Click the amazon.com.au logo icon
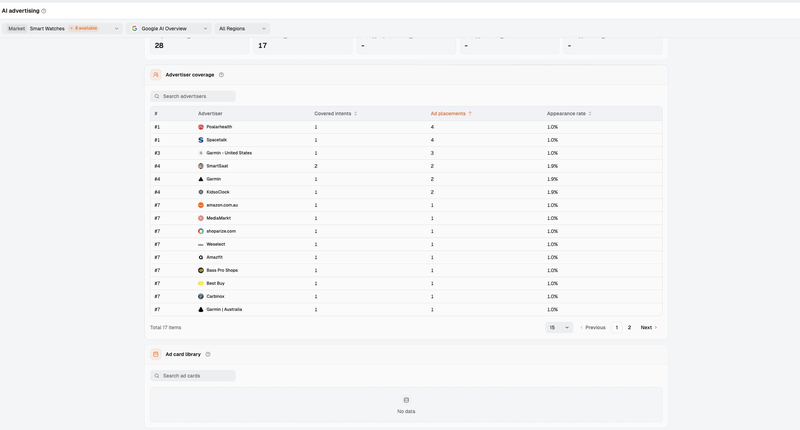The width and height of the screenshot is (800, 430). pyautogui.click(x=201, y=205)
